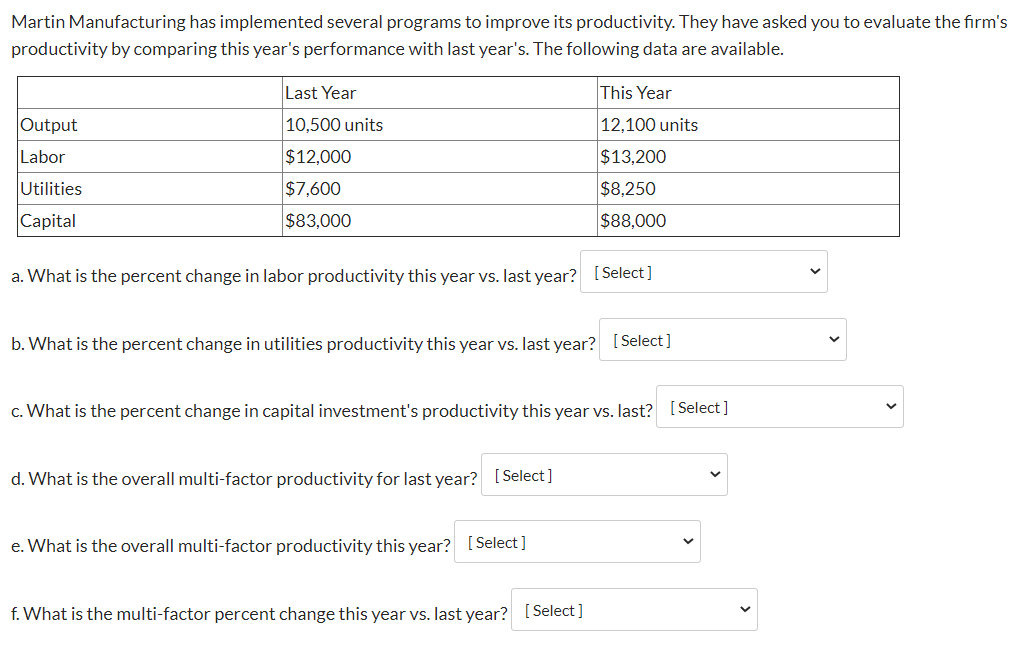The height and width of the screenshot is (668, 1034).
Task: Click the This Year column header
Action: 636,93
